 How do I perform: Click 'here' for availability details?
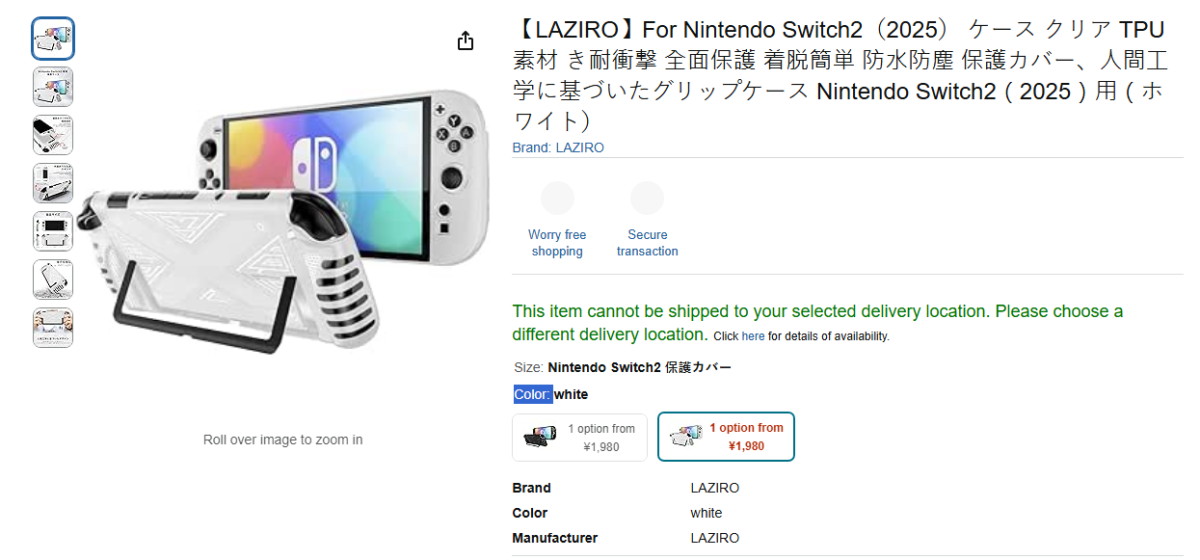[x=753, y=337]
